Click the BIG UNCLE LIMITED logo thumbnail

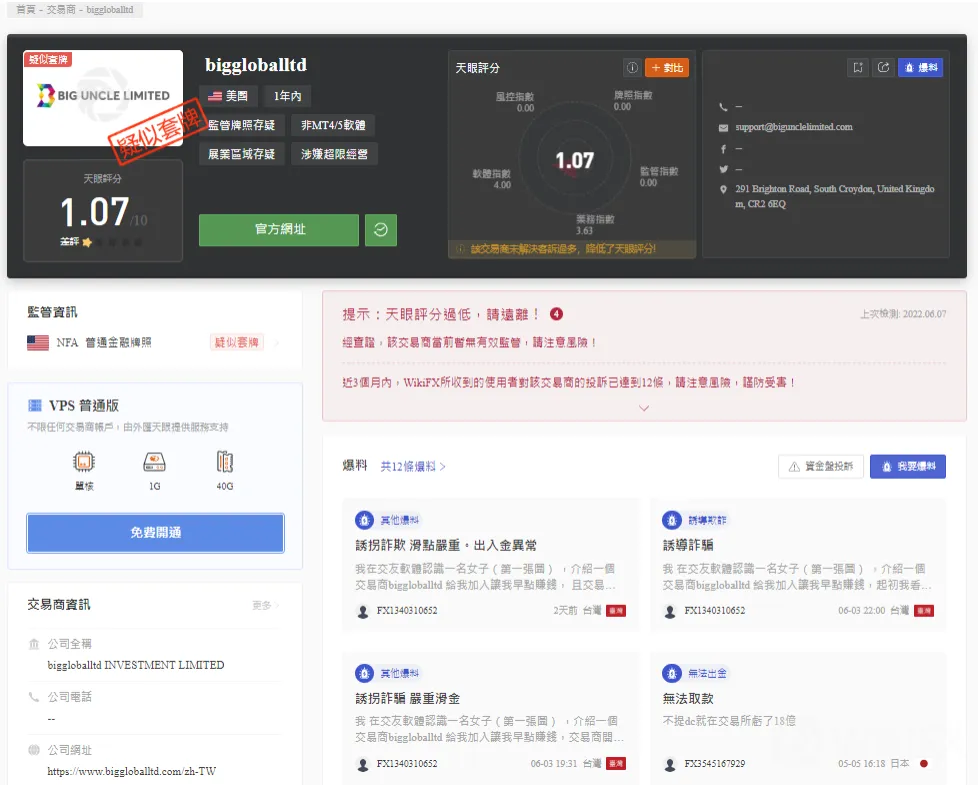point(103,98)
